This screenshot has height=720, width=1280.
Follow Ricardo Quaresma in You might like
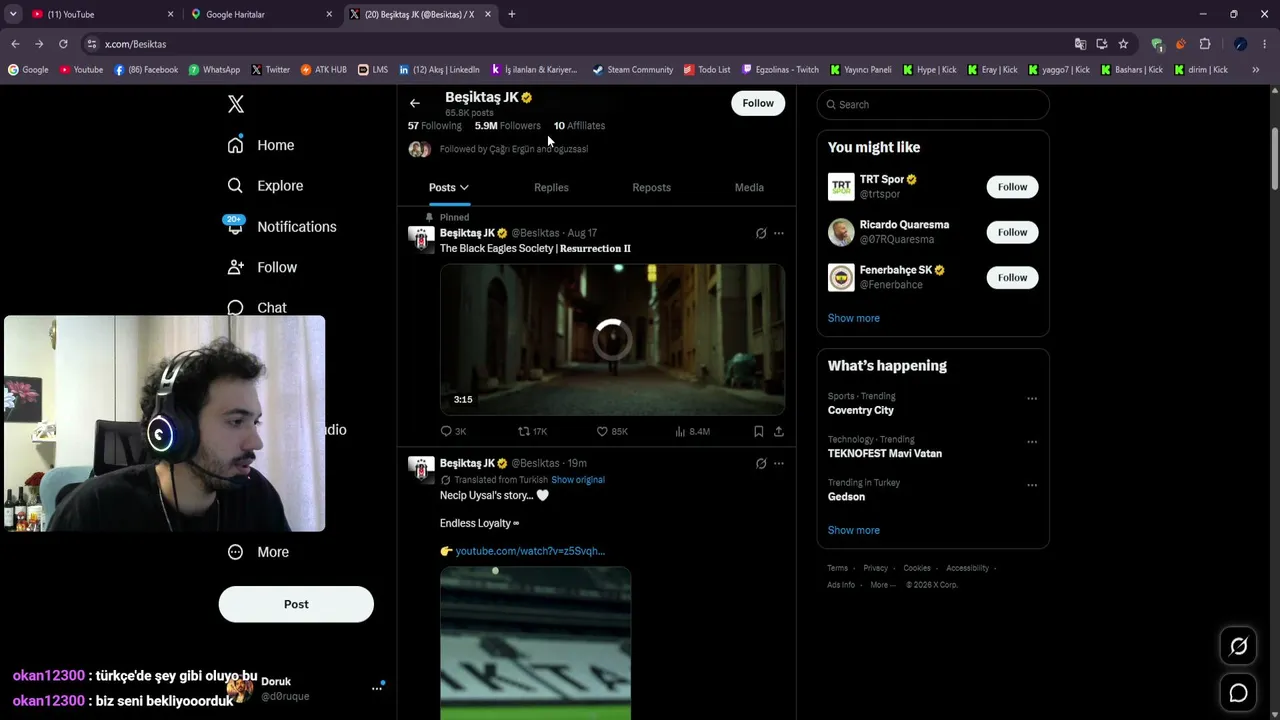click(x=1012, y=232)
